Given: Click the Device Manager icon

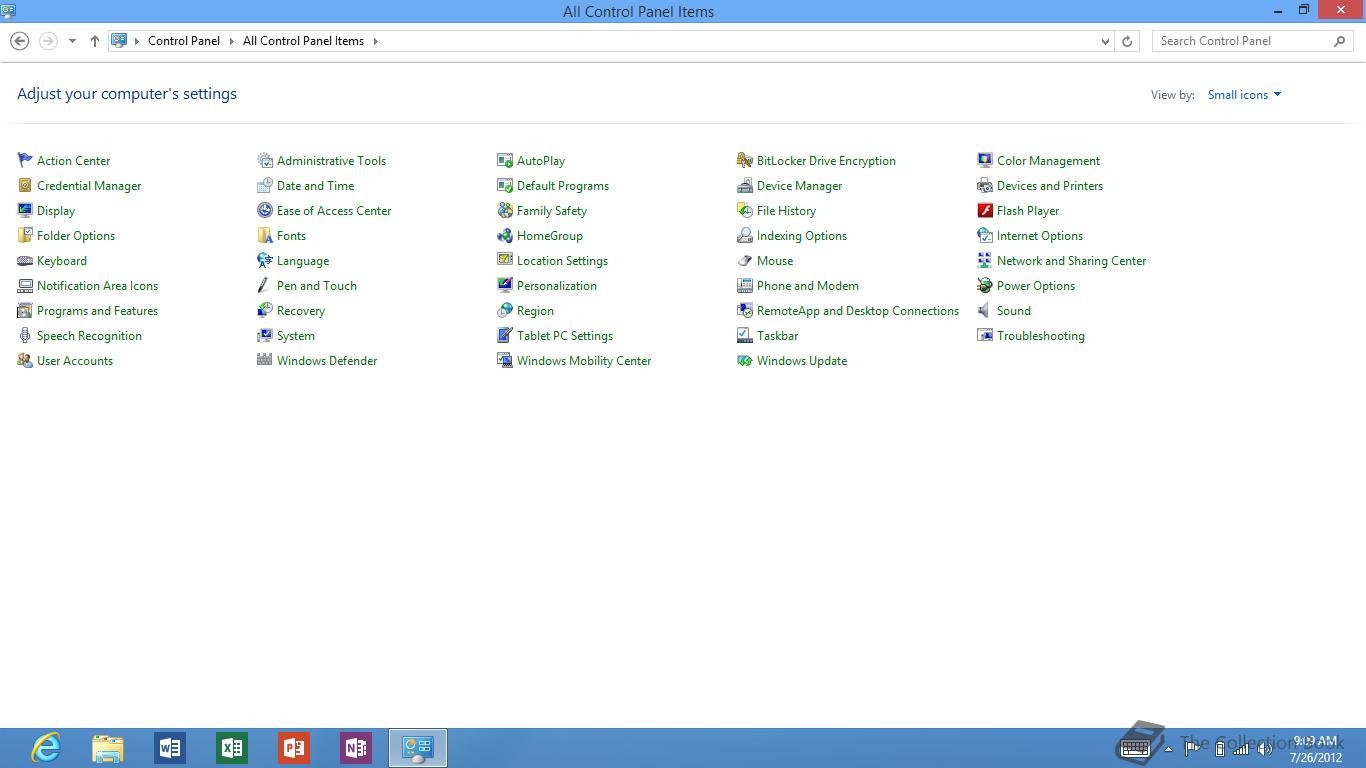Looking at the screenshot, I should pyautogui.click(x=745, y=185).
